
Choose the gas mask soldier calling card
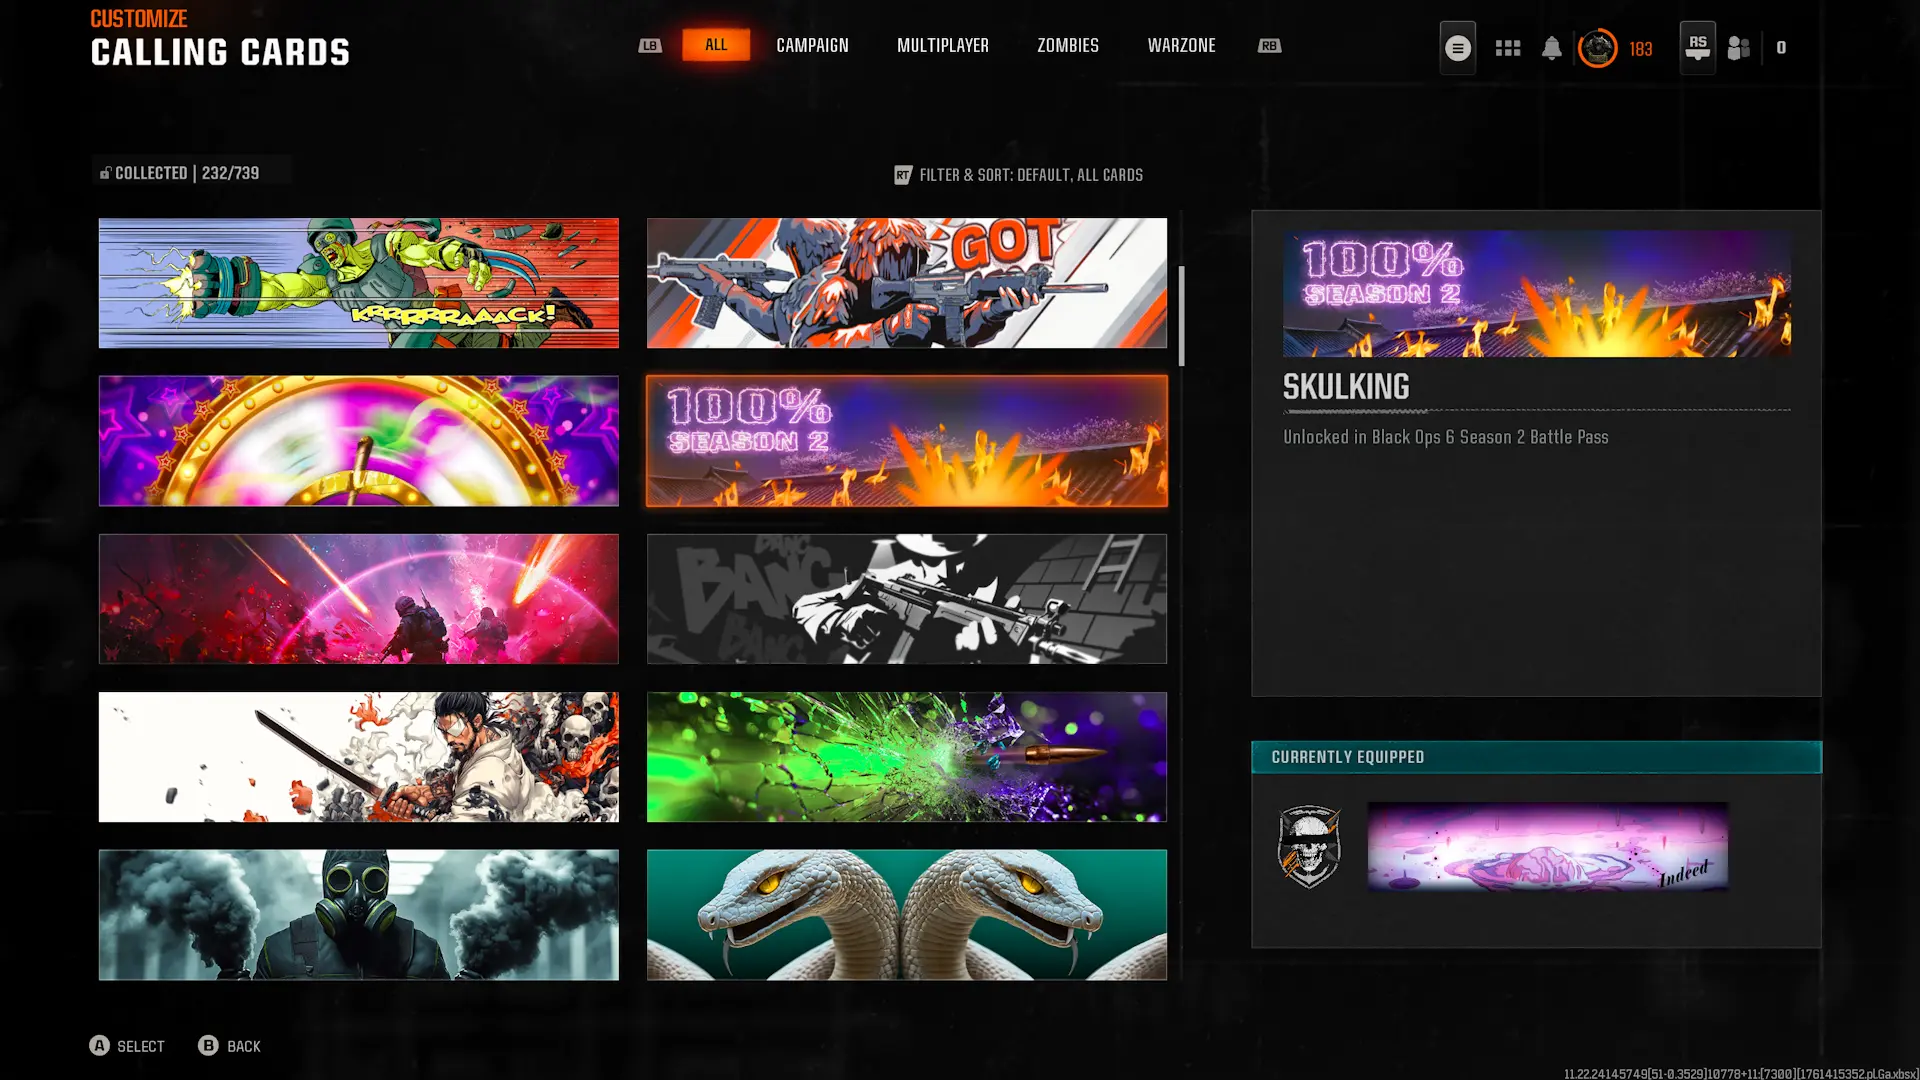pos(358,914)
